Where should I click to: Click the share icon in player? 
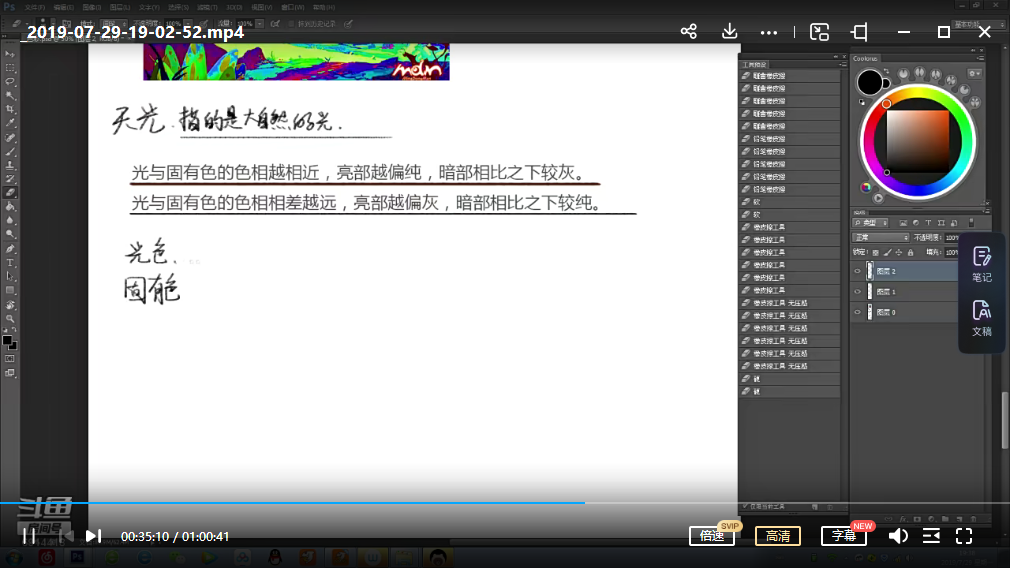(689, 32)
